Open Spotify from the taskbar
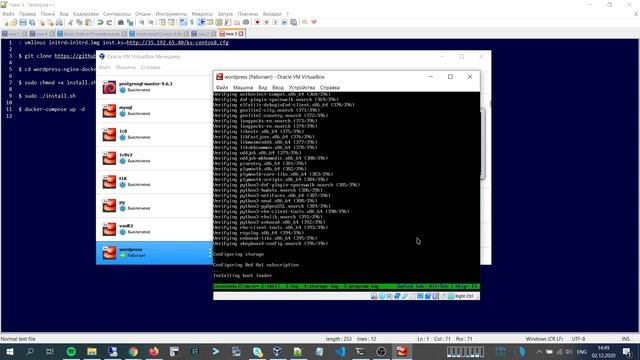 (x=71, y=352)
